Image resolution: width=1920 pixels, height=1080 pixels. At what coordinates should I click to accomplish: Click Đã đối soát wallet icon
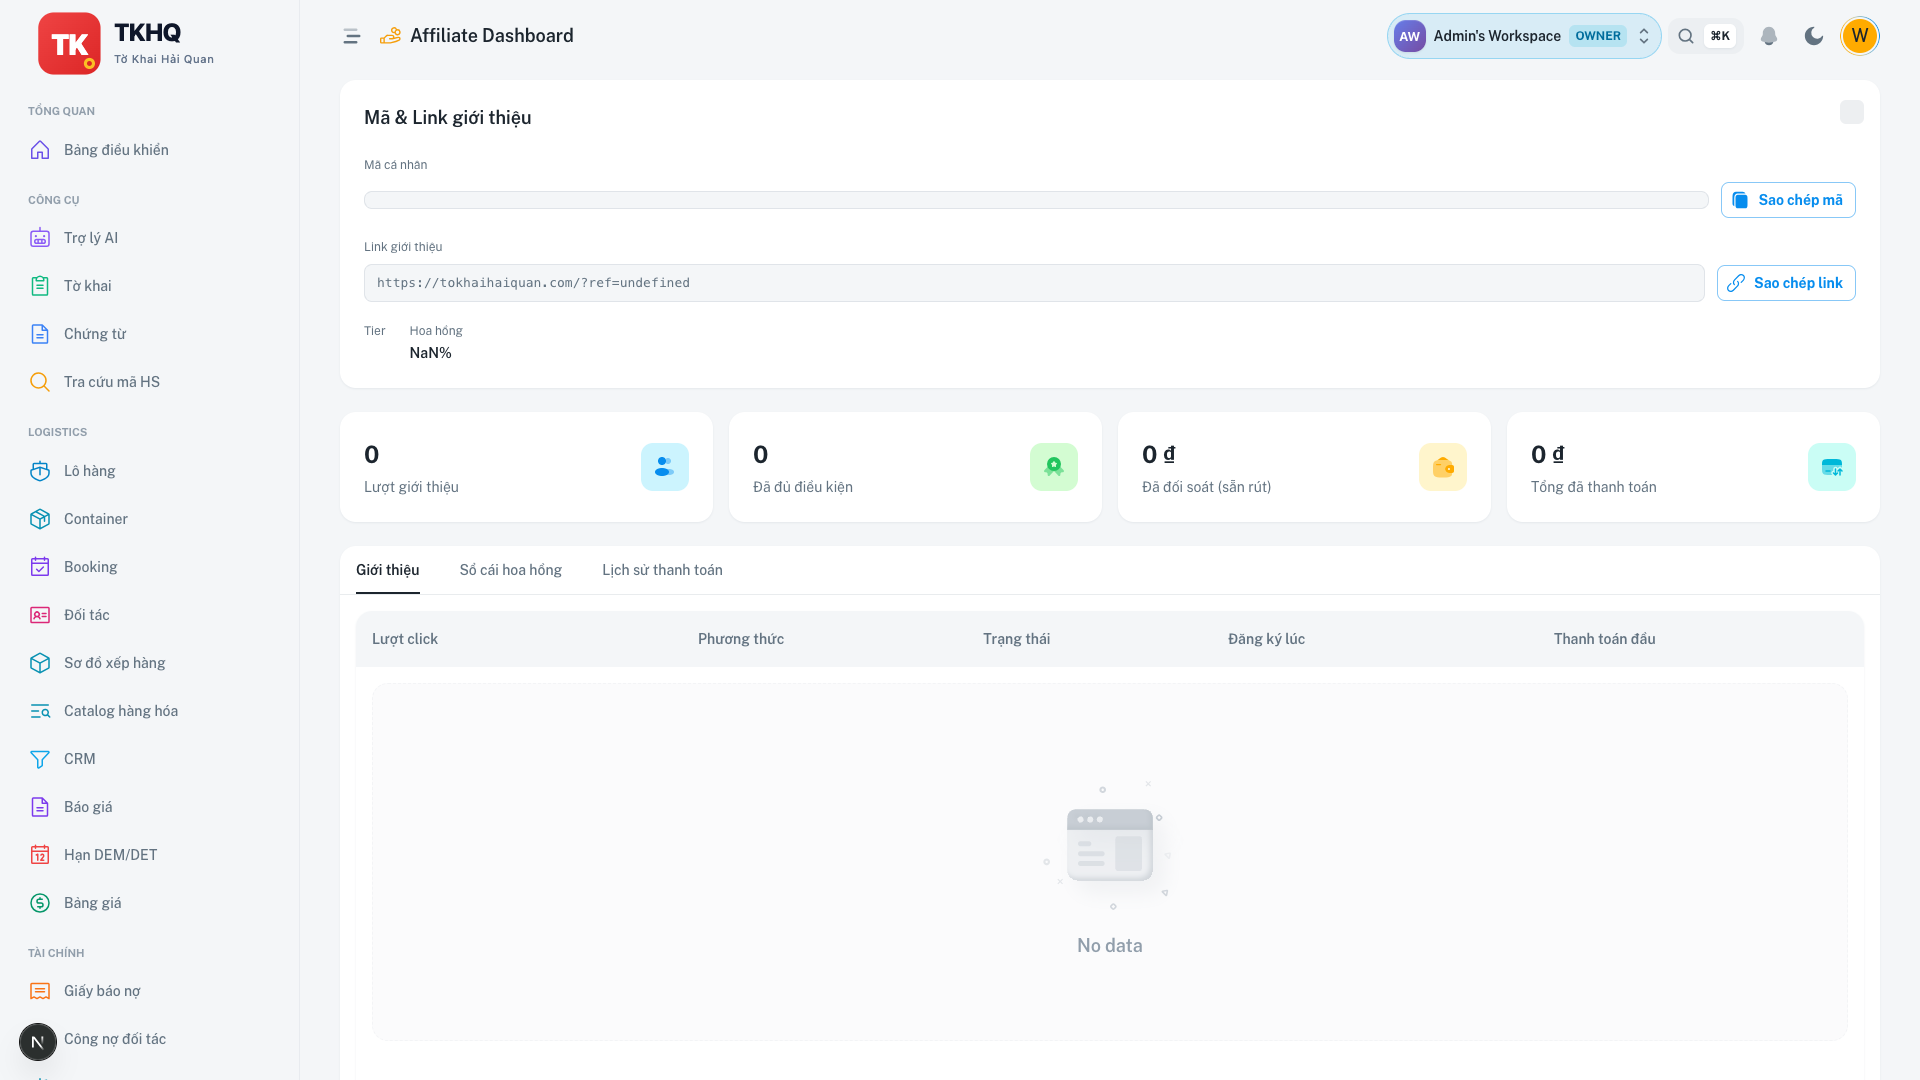tap(1443, 467)
